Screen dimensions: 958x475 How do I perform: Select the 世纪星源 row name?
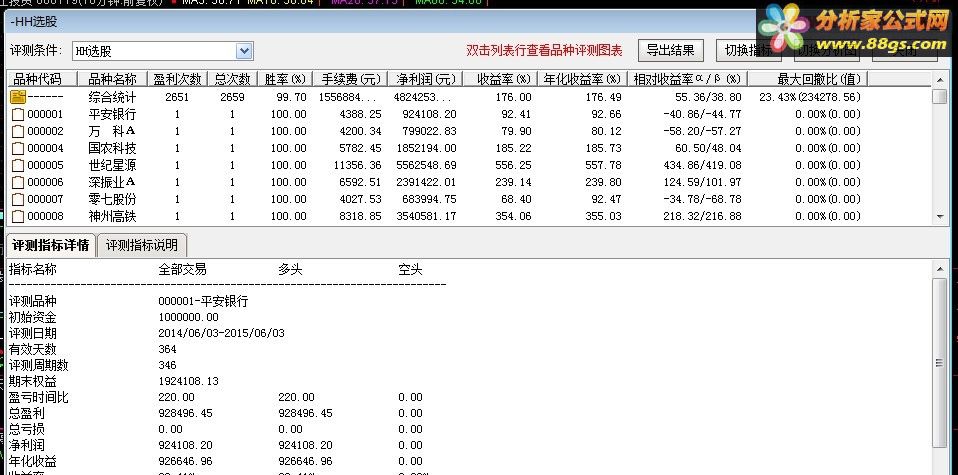[x=112, y=166]
